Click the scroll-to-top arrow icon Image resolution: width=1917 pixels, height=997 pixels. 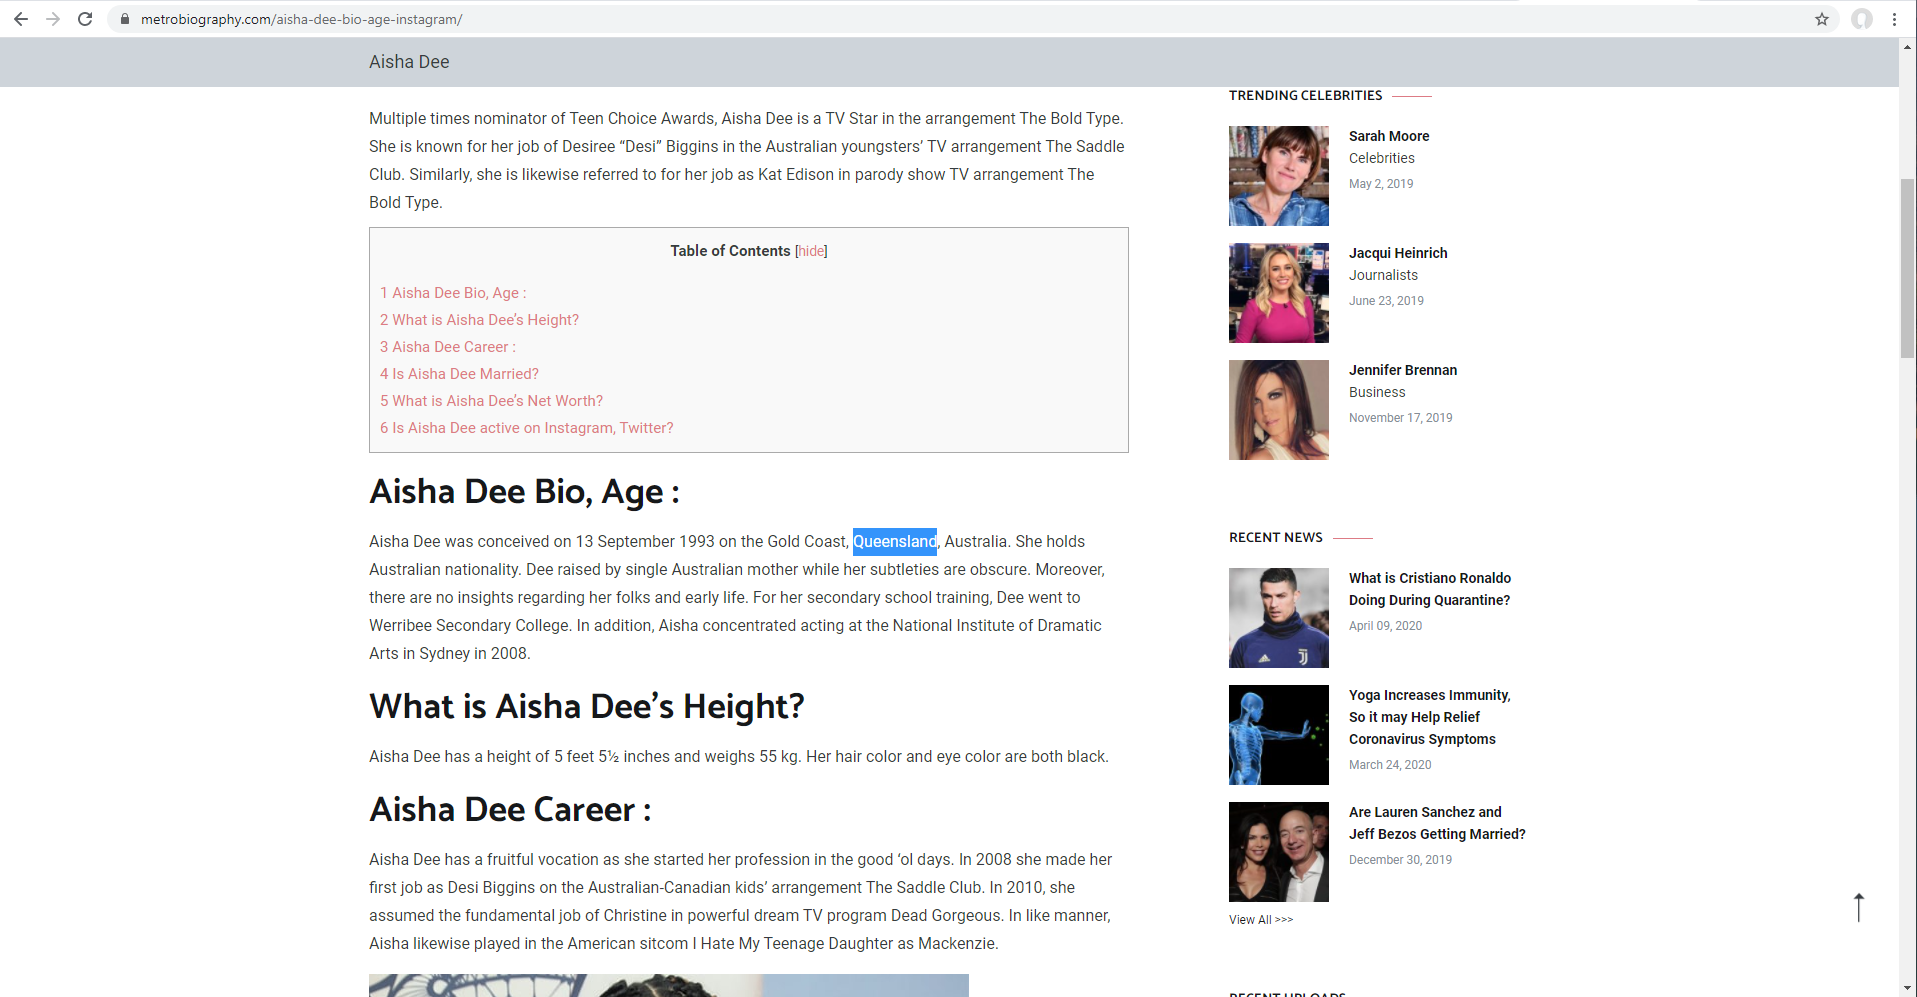click(1858, 907)
